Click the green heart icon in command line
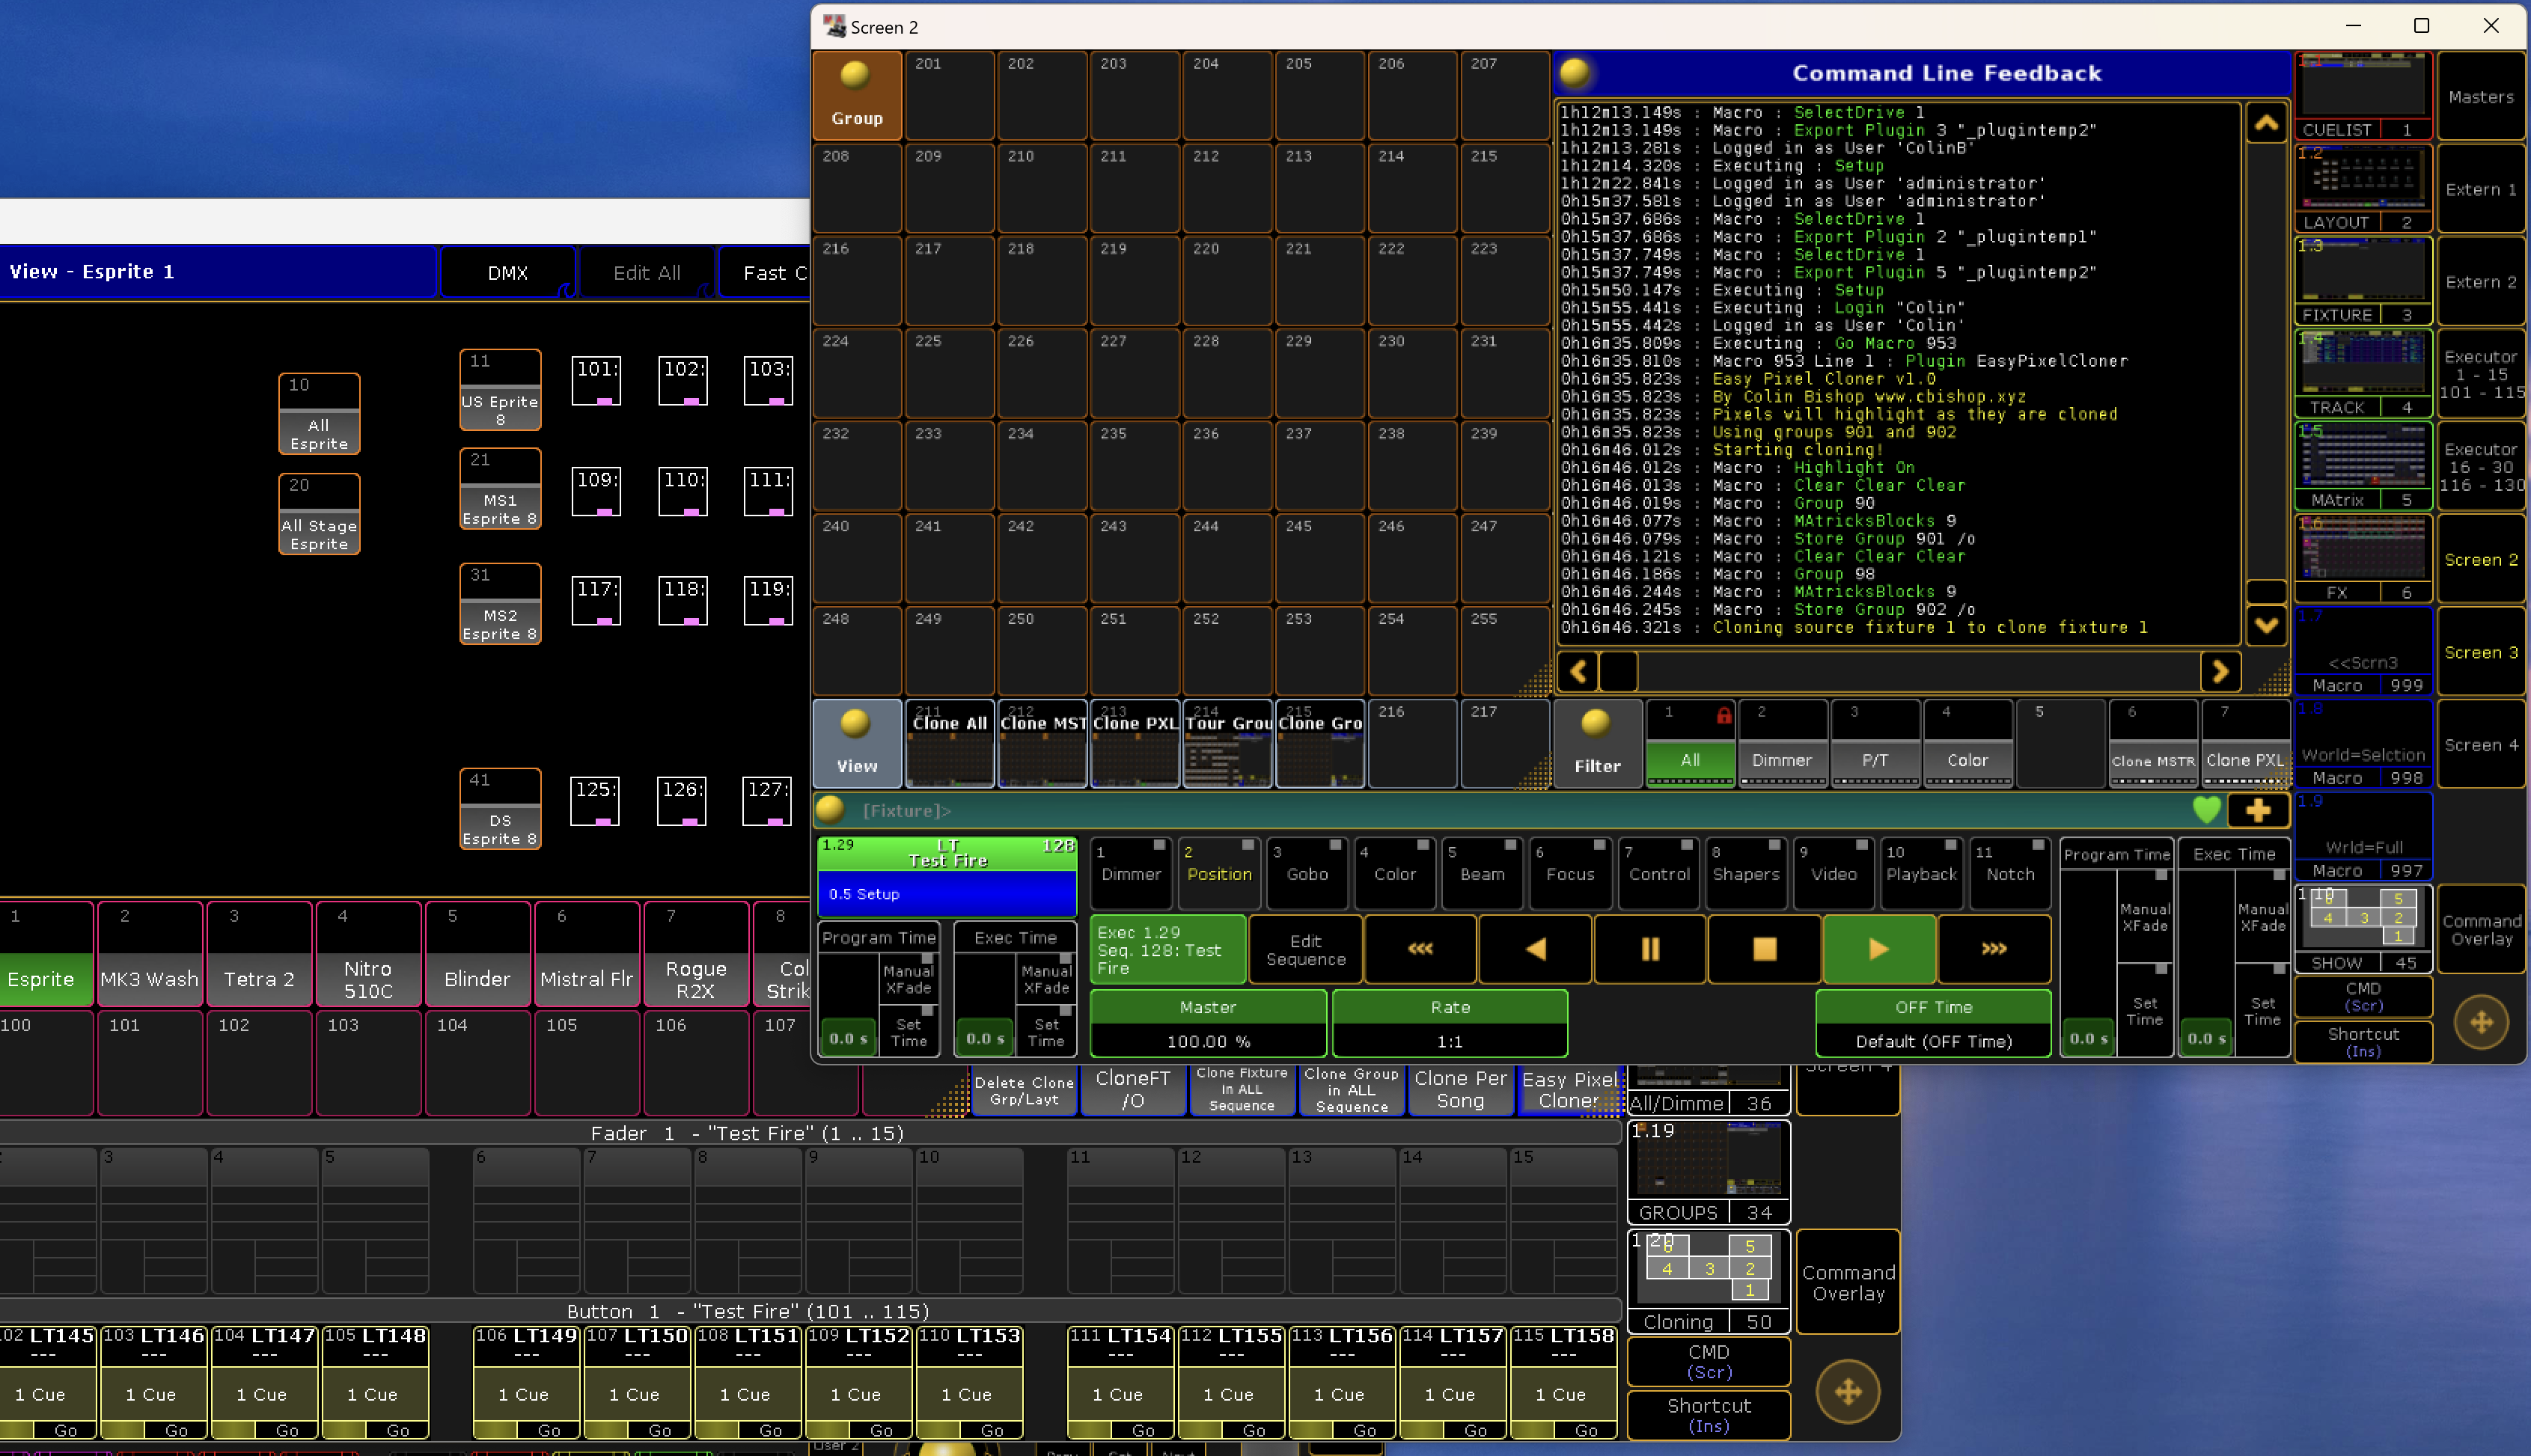 (x=2206, y=810)
